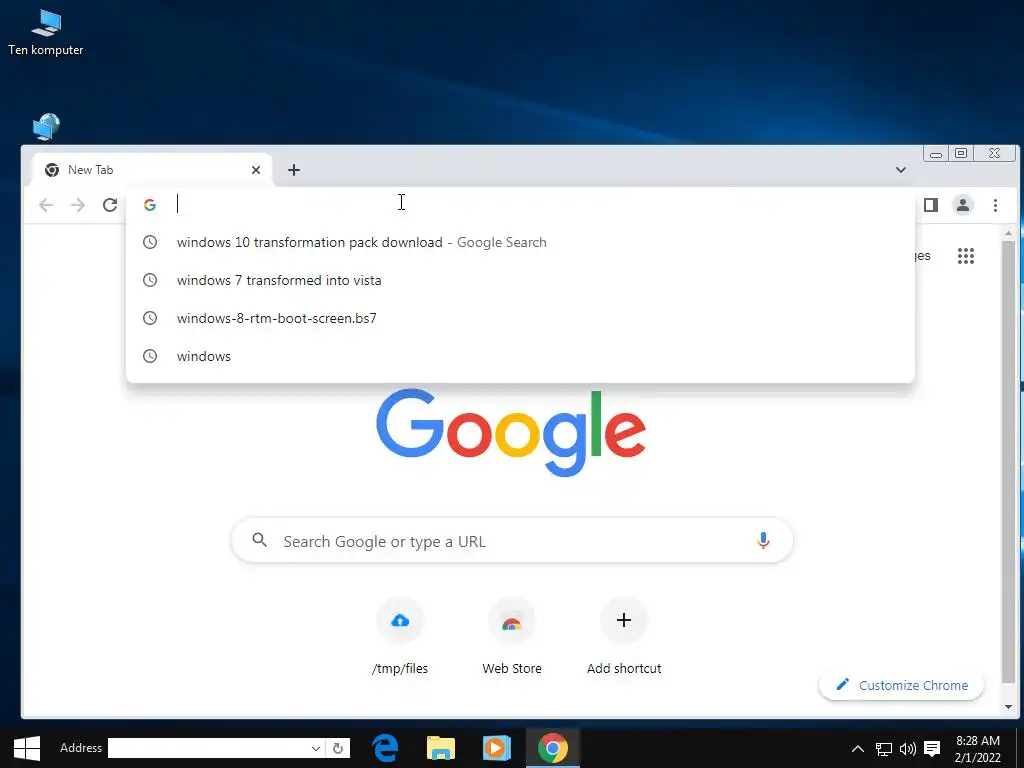Click taskbar Address refresh icon
The image size is (1024, 768).
pyautogui.click(x=338, y=748)
